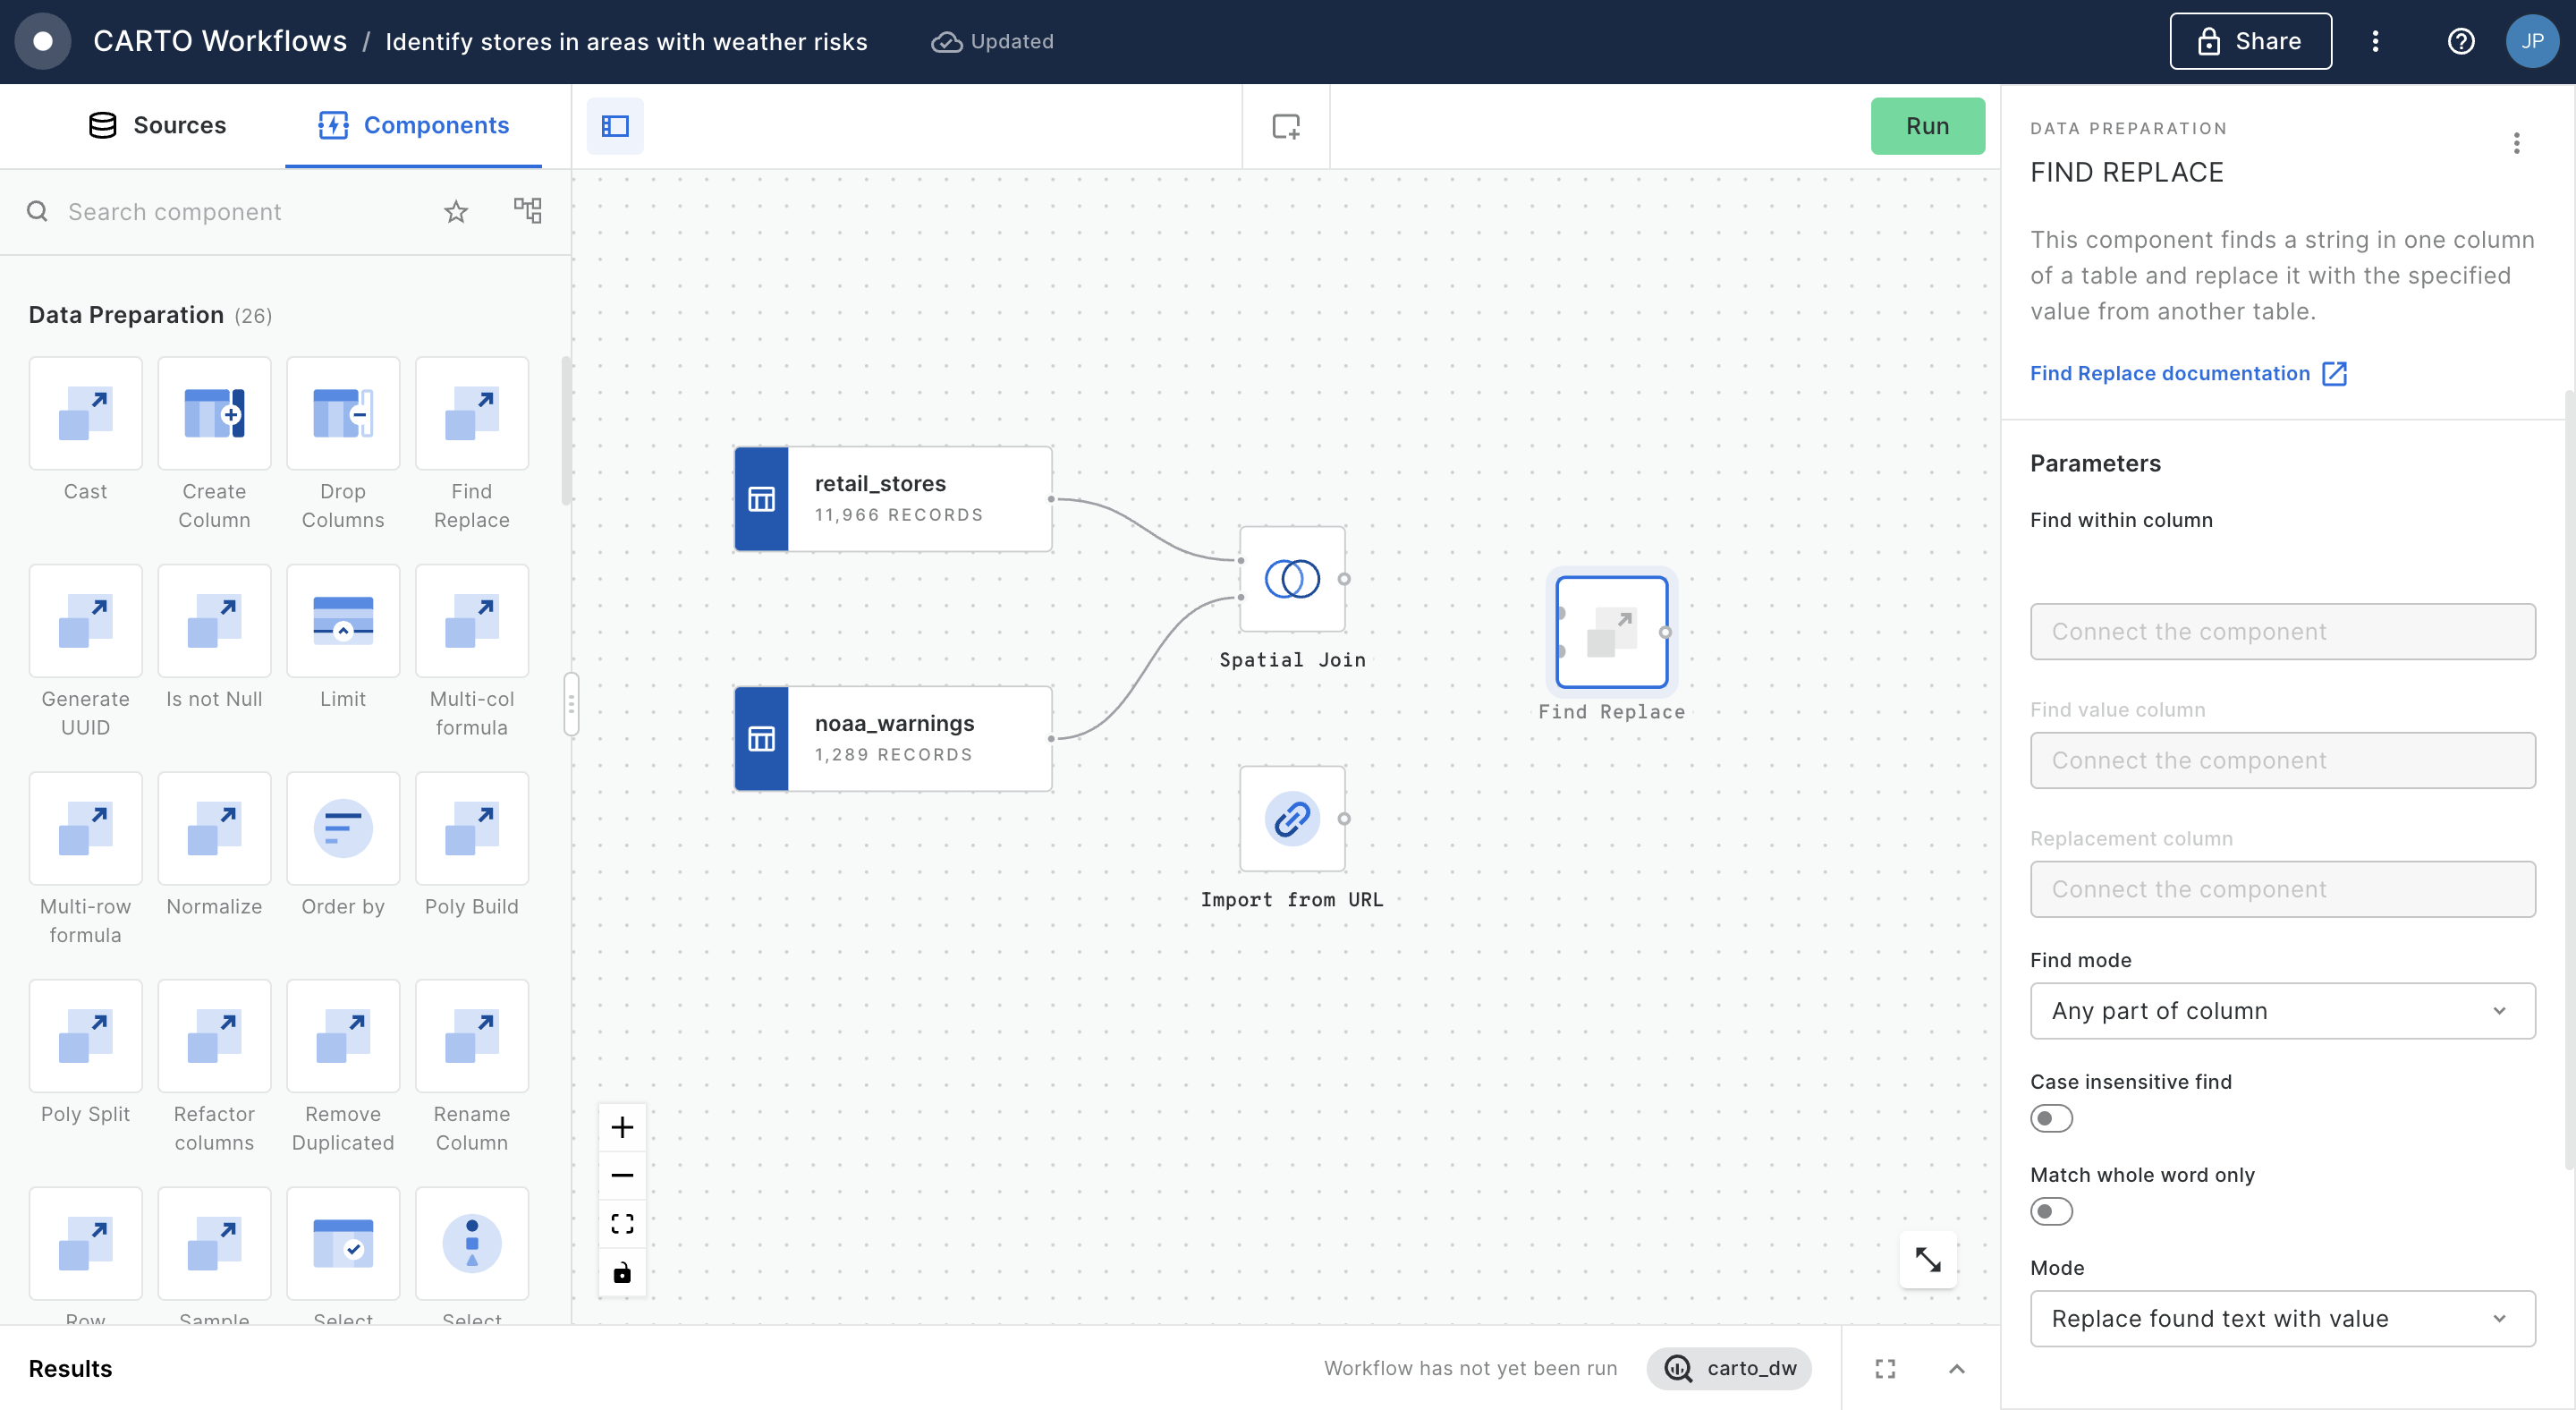Select the Spatial Join node icon
This screenshot has height=1410, width=2576.
(x=1292, y=579)
